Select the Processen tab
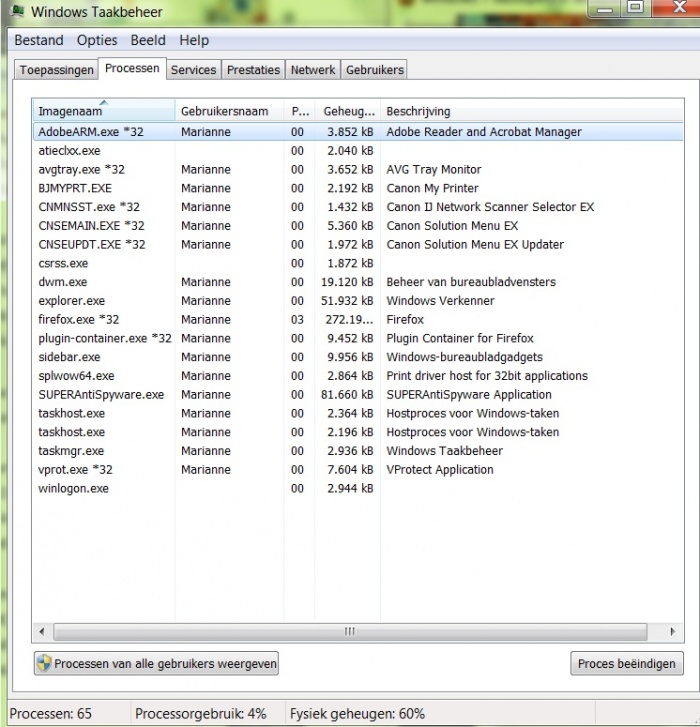The image size is (700, 727). 132,69
